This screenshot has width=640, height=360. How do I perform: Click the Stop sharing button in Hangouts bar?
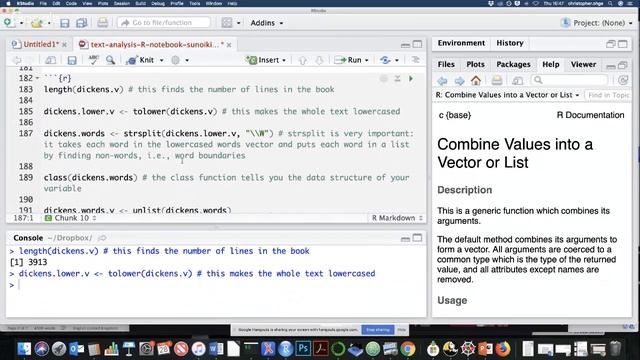click(x=378, y=329)
